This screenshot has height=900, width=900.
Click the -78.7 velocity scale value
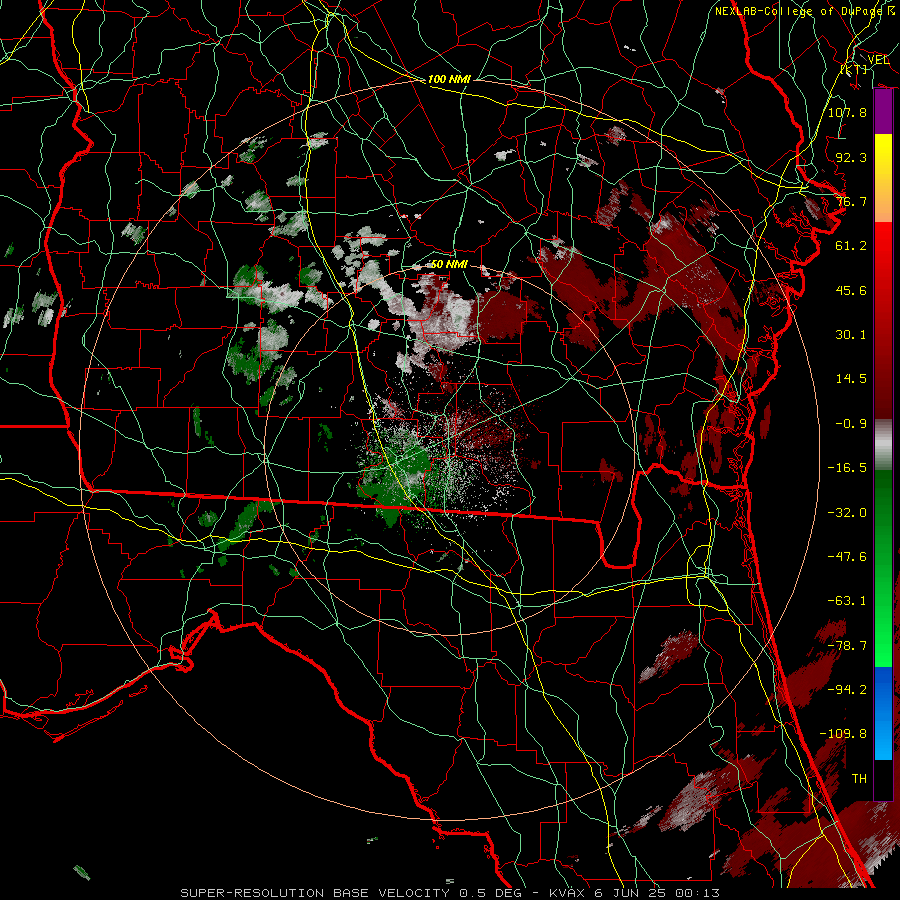click(847, 646)
